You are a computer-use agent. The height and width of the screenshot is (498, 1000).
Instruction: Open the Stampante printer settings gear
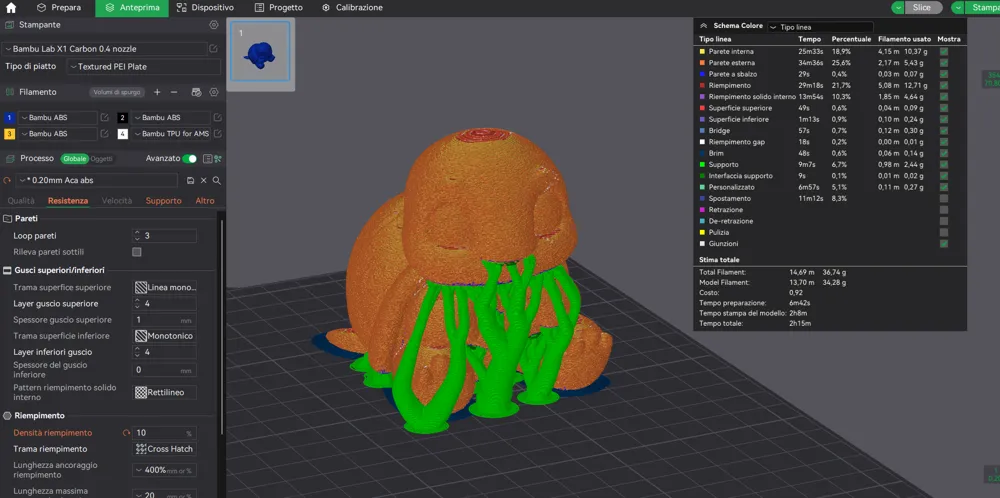click(214, 25)
